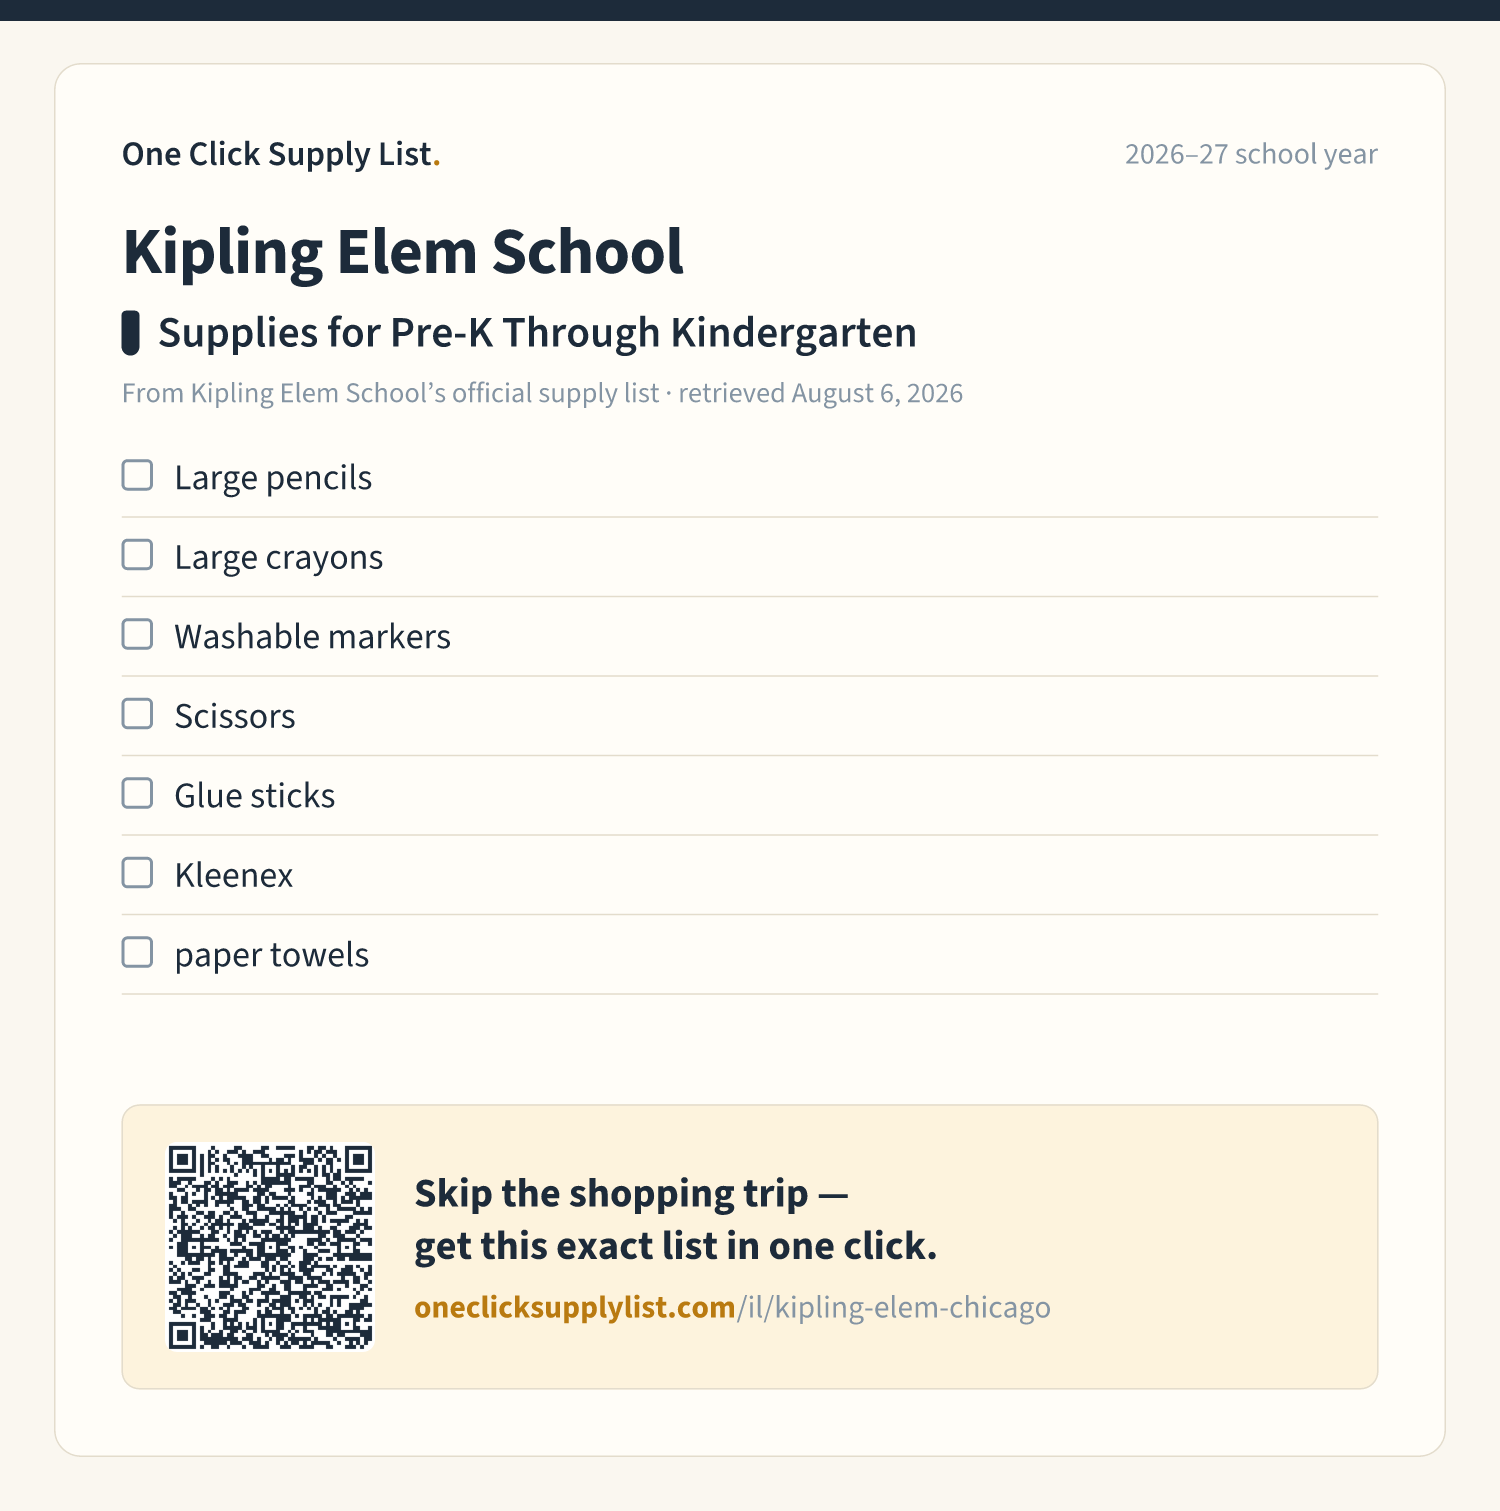The width and height of the screenshot is (1500, 1511).
Task: Click the QR code image
Action: pyautogui.click(x=270, y=1247)
